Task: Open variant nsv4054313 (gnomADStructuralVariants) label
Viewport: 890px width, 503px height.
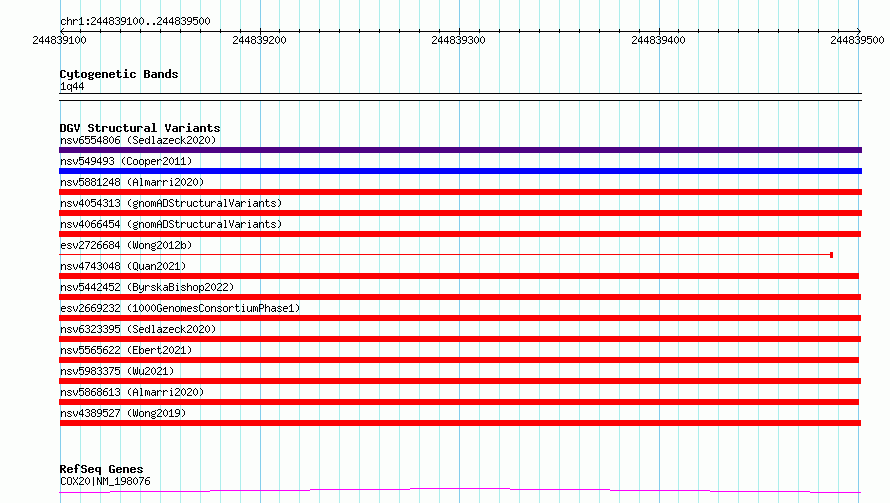Action: [171, 203]
